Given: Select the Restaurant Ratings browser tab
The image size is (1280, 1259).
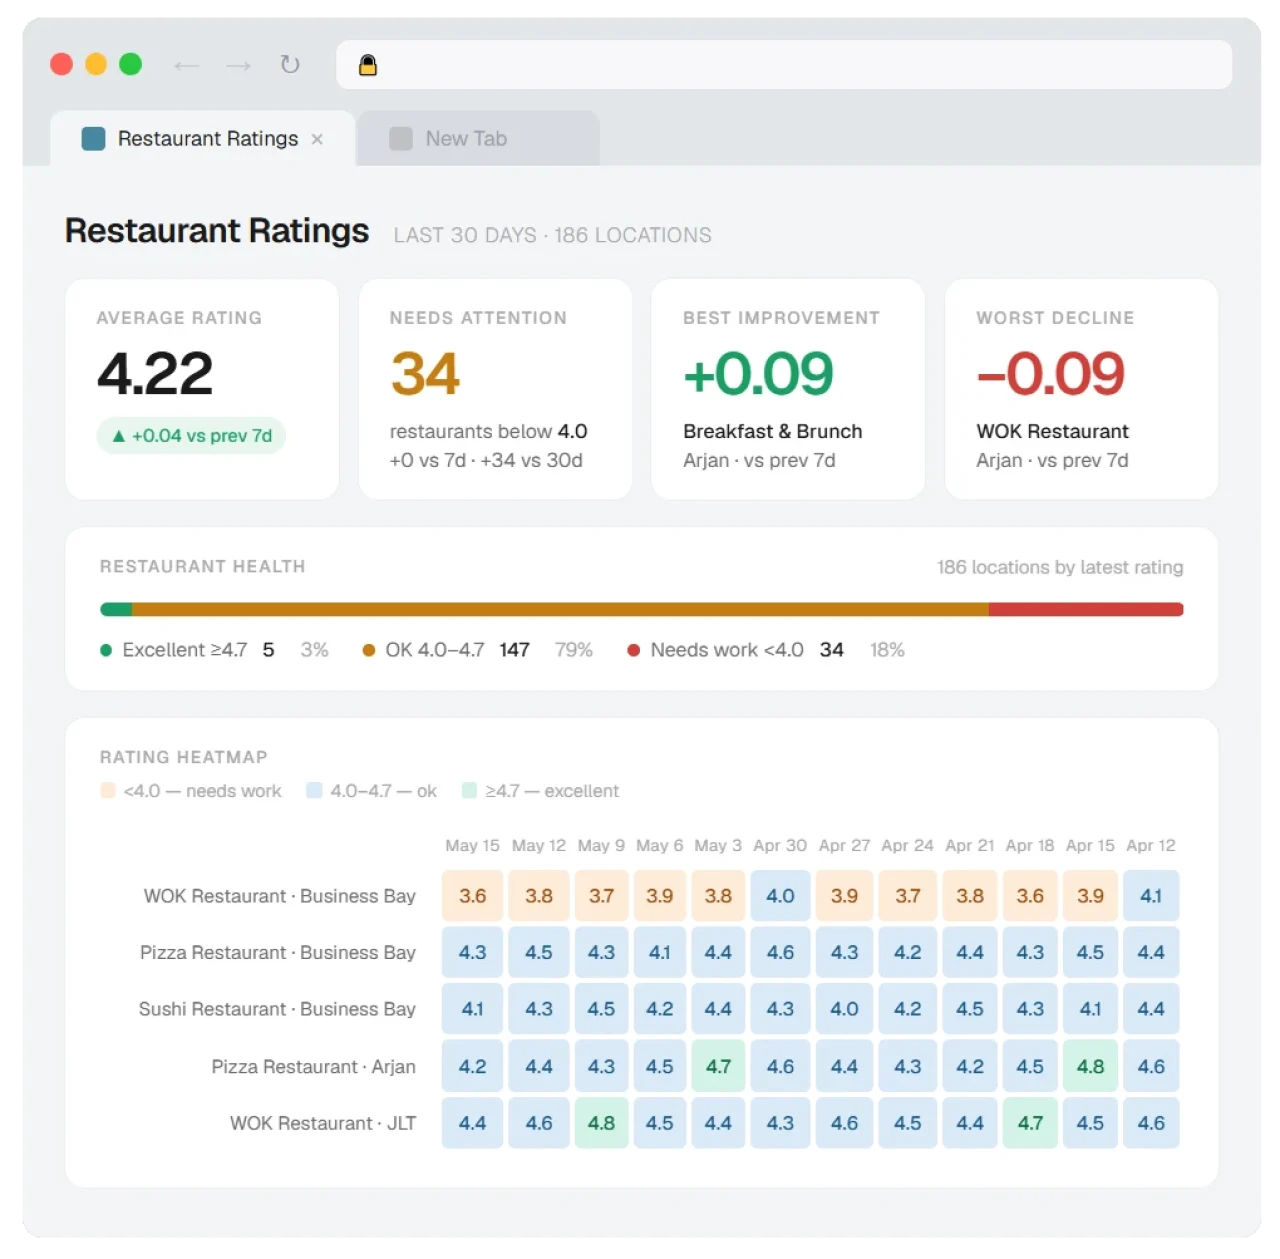Looking at the screenshot, I should pyautogui.click(x=203, y=139).
